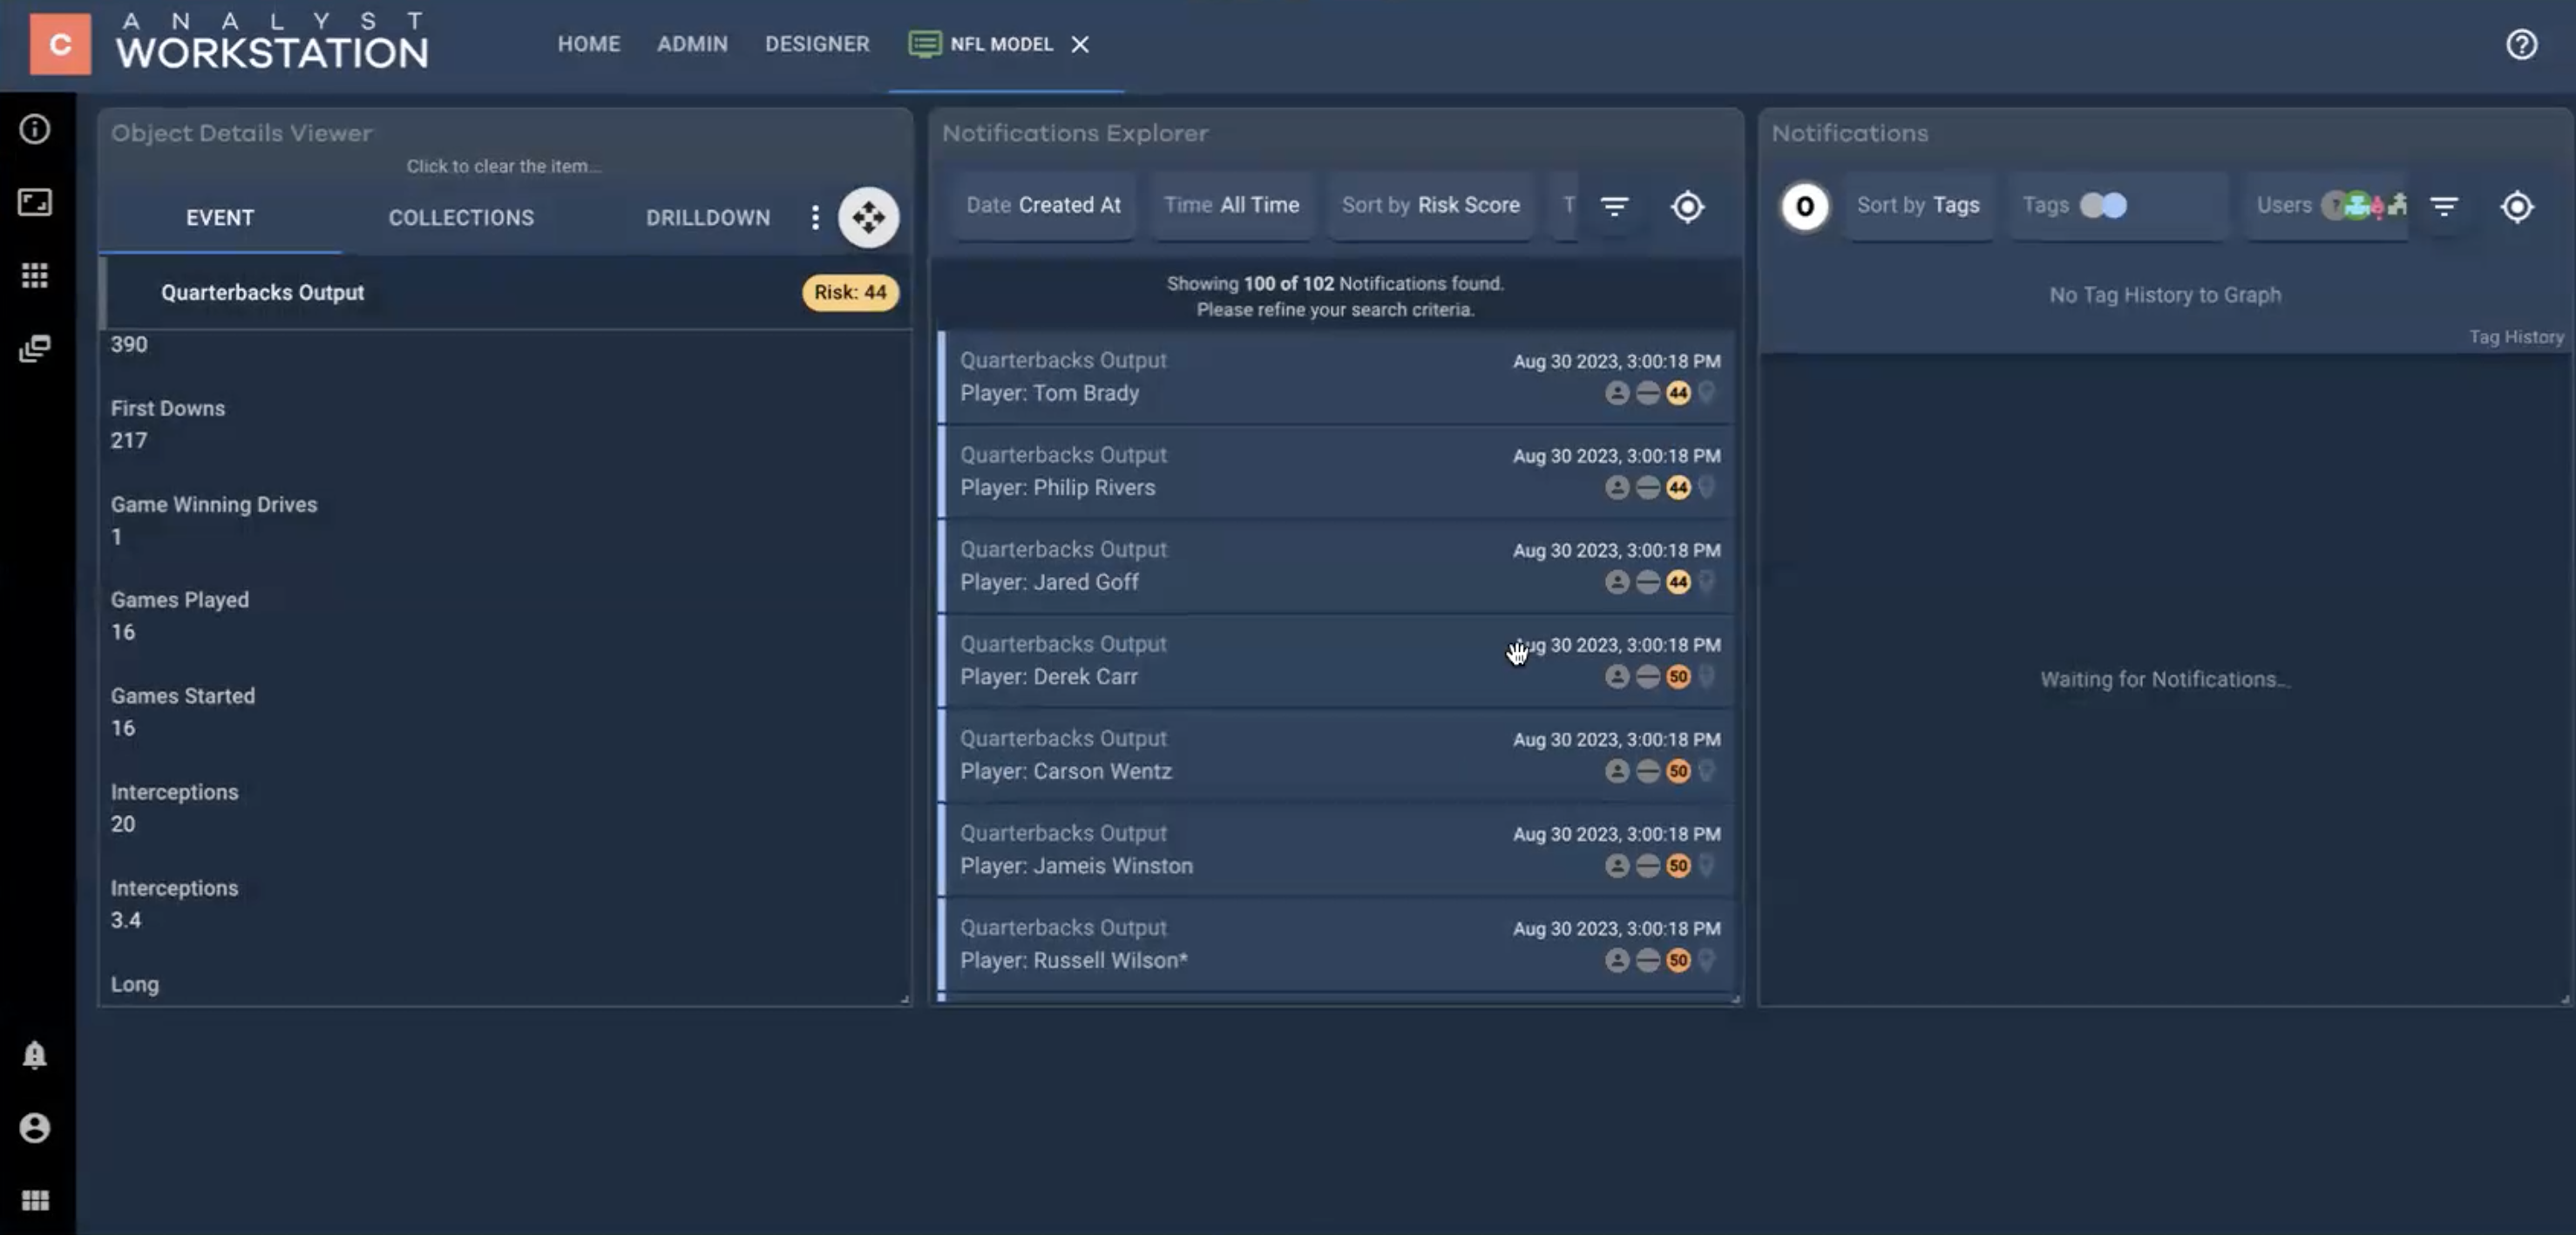Screen dimensions: 2576x1235
Task: Click target locate icon in Notifications panel
Action: point(2516,206)
